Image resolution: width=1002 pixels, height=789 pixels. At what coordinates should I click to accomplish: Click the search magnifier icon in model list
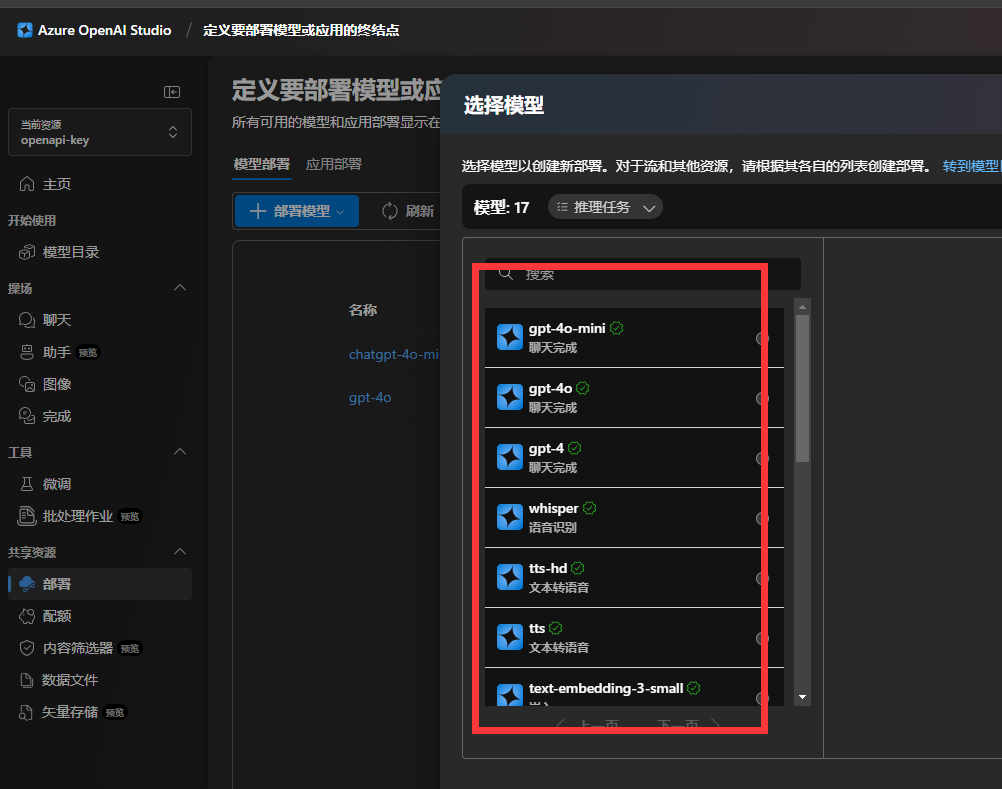coord(506,274)
